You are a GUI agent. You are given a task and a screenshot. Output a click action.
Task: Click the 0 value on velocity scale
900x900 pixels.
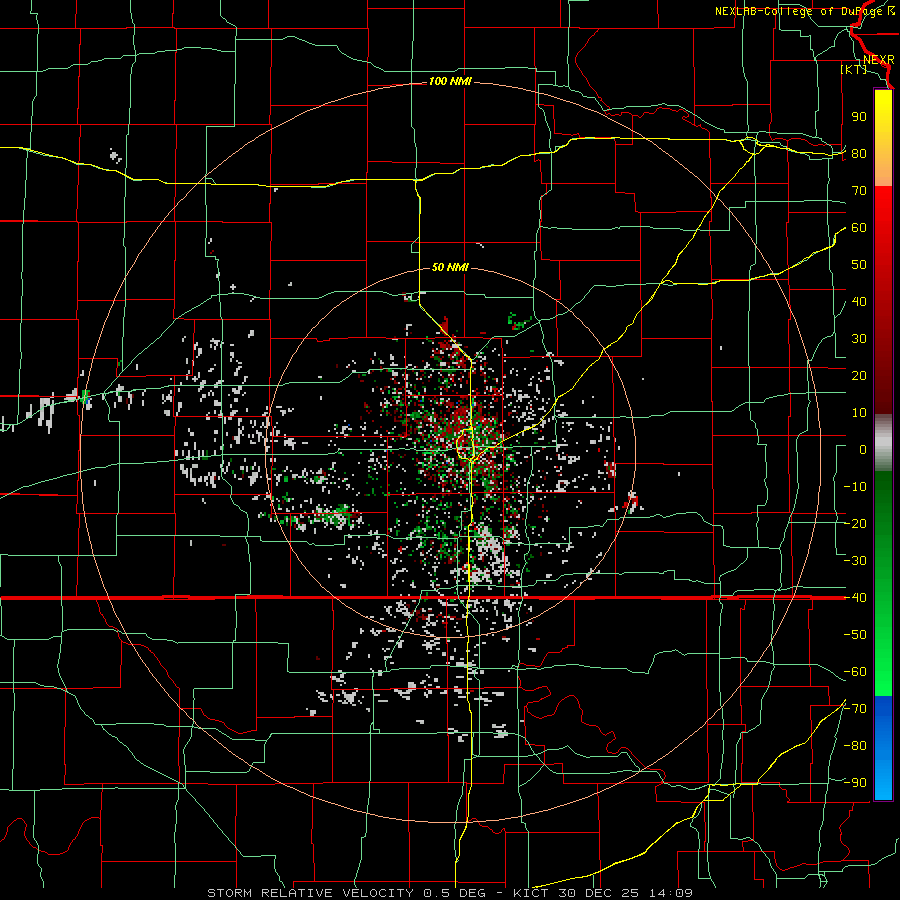click(x=863, y=450)
